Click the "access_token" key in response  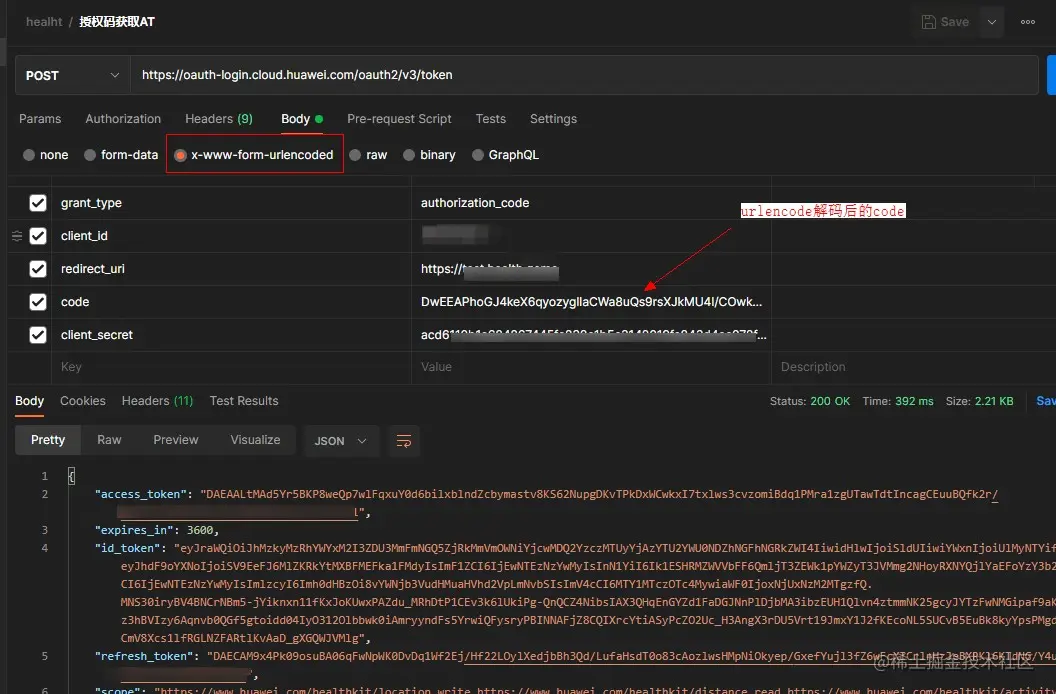(x=141, y=494)
